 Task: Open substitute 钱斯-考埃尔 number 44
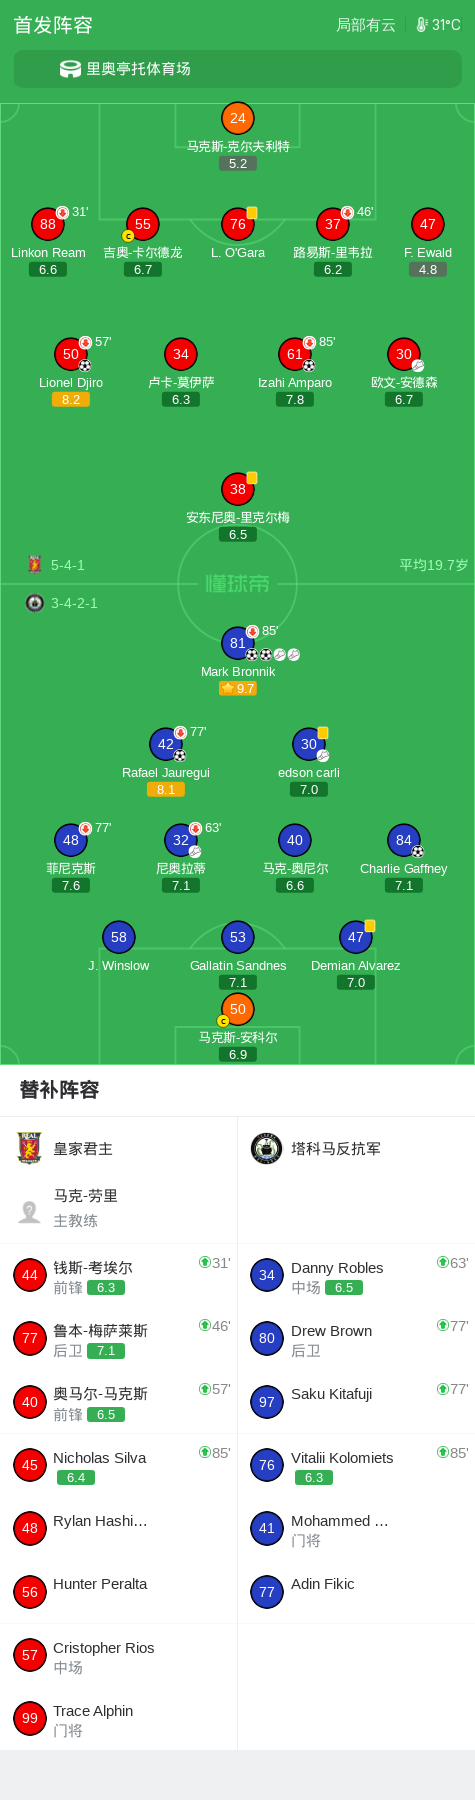[30, 1275]
